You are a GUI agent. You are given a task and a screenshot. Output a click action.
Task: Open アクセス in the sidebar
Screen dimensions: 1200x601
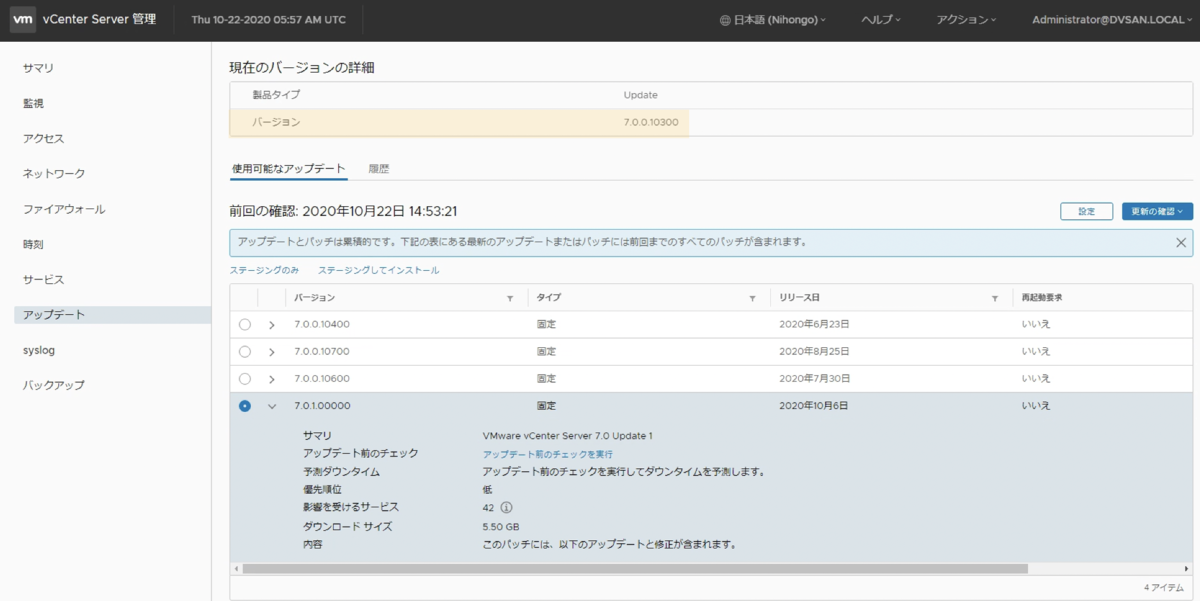(43, 138)
